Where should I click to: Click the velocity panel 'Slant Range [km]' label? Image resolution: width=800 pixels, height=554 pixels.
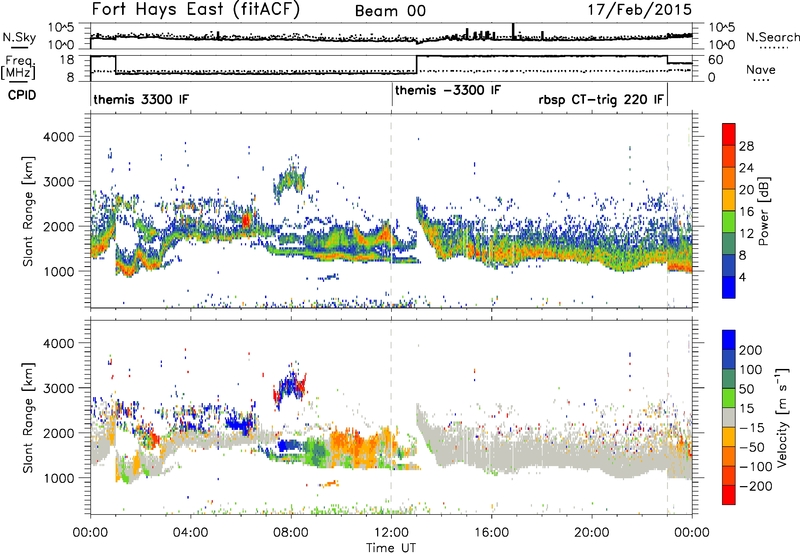click(28, 417)
